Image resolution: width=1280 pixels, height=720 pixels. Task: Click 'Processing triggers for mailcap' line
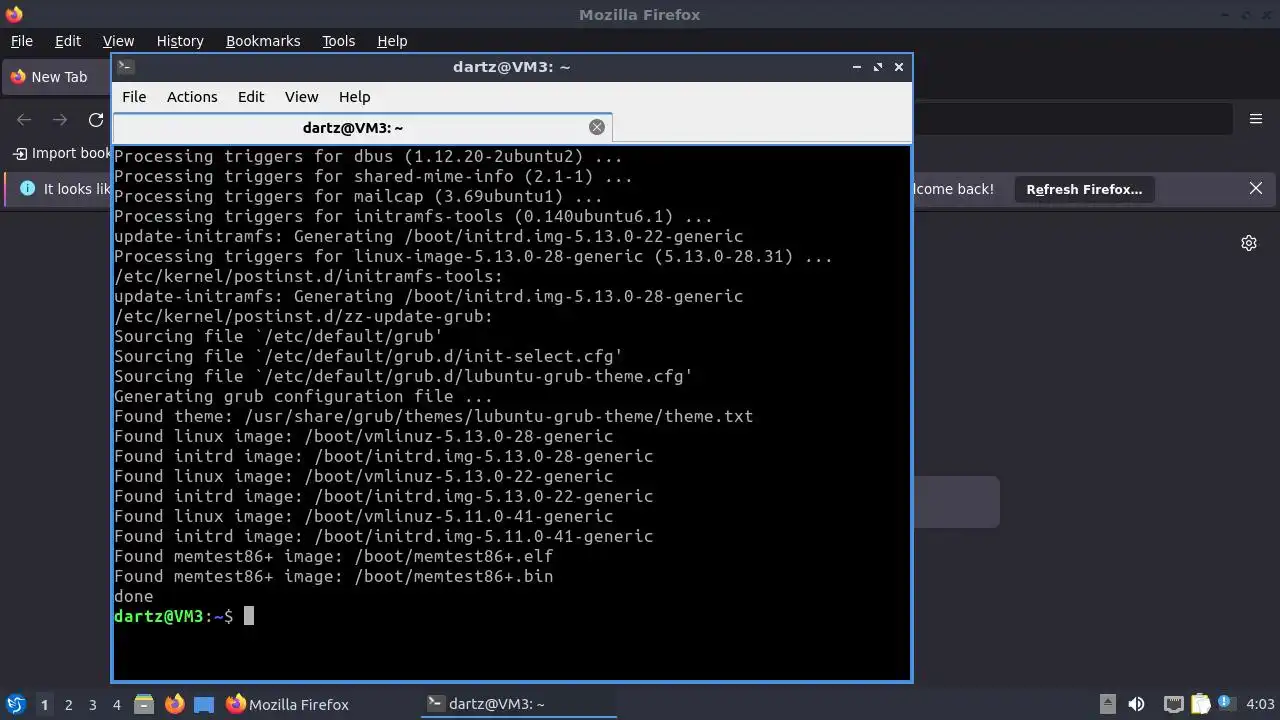coord(358,196)
